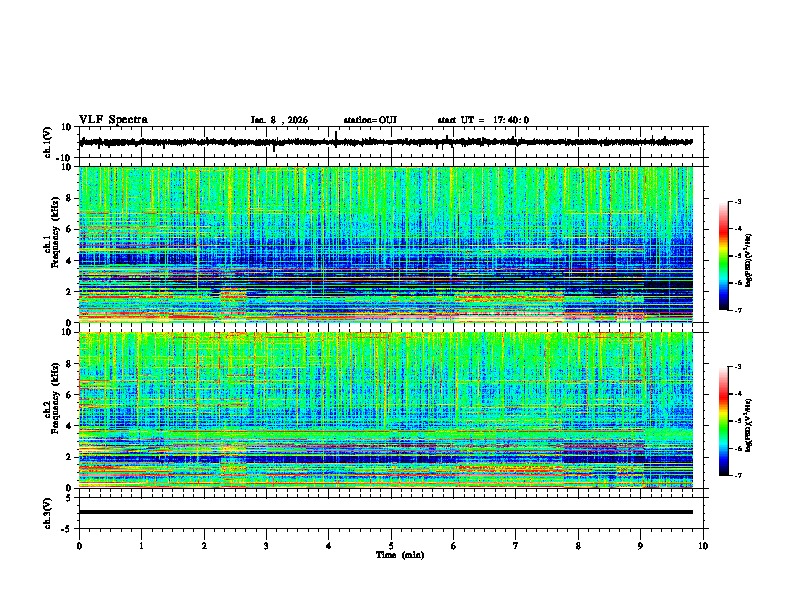Click the 1 tick label on time axis
This screenshot has height=612, width=792.
coord(141,546)
